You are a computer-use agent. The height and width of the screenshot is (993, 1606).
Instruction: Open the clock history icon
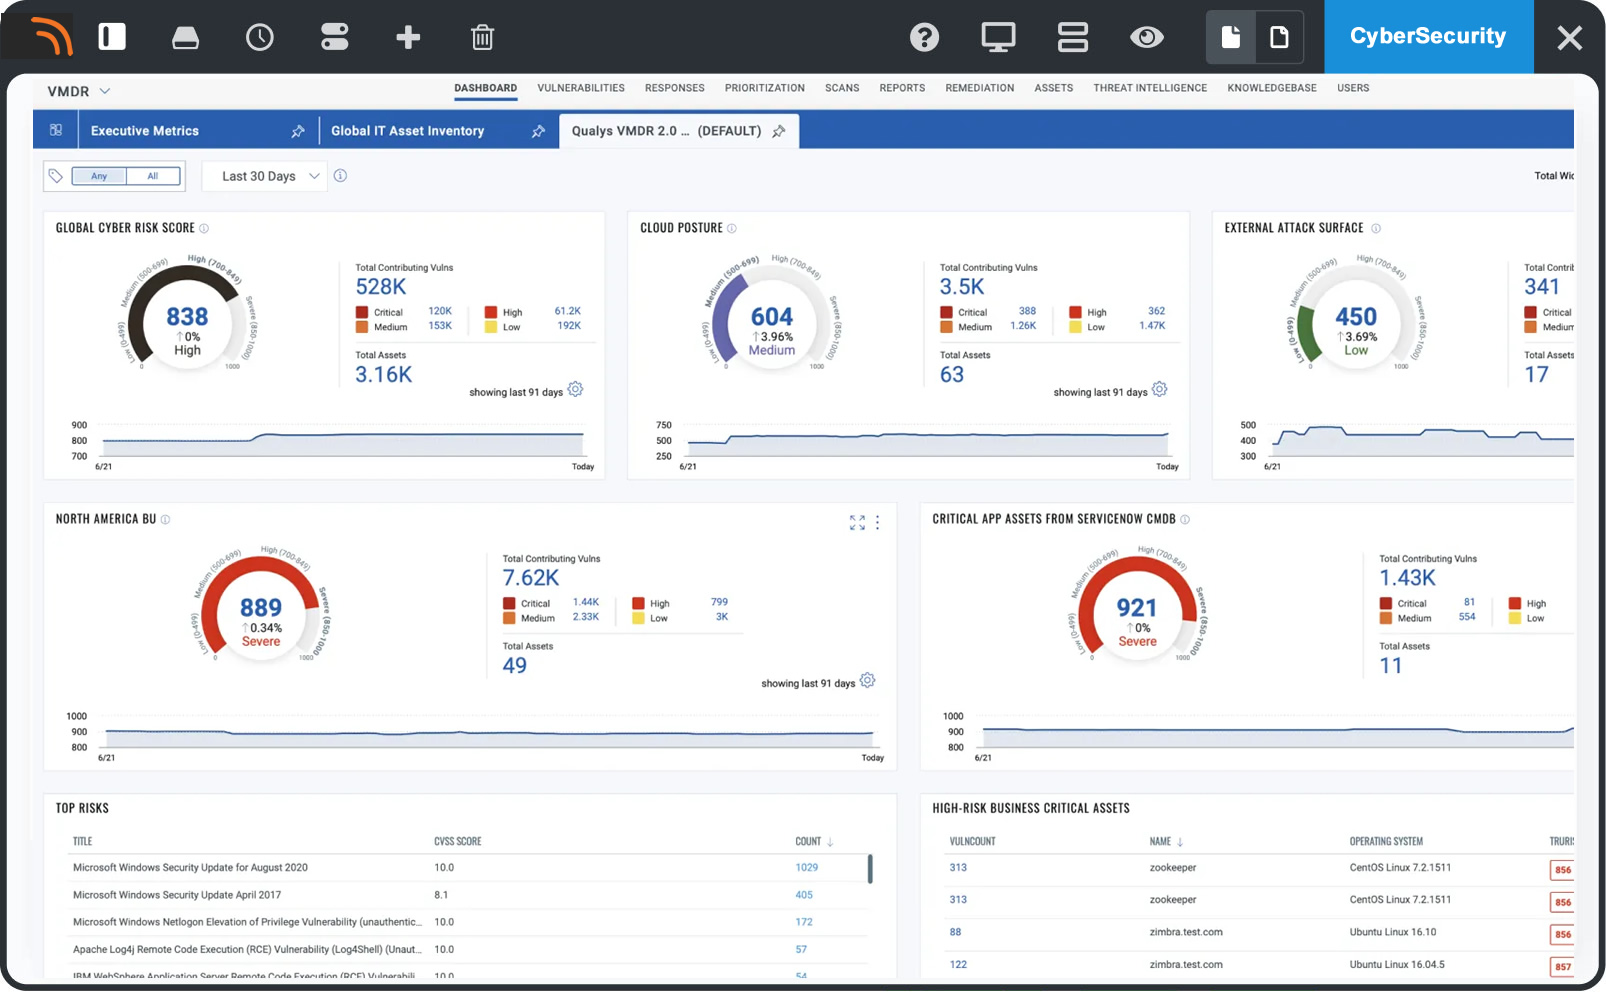pyautogui.click(x=260, y=38)
